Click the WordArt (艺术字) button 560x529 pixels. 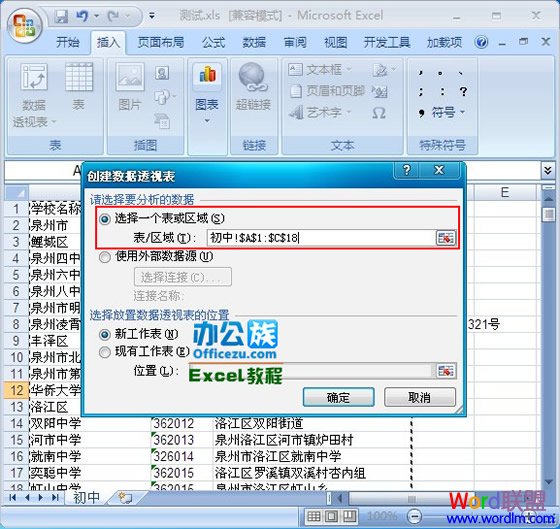pos(320,113)
